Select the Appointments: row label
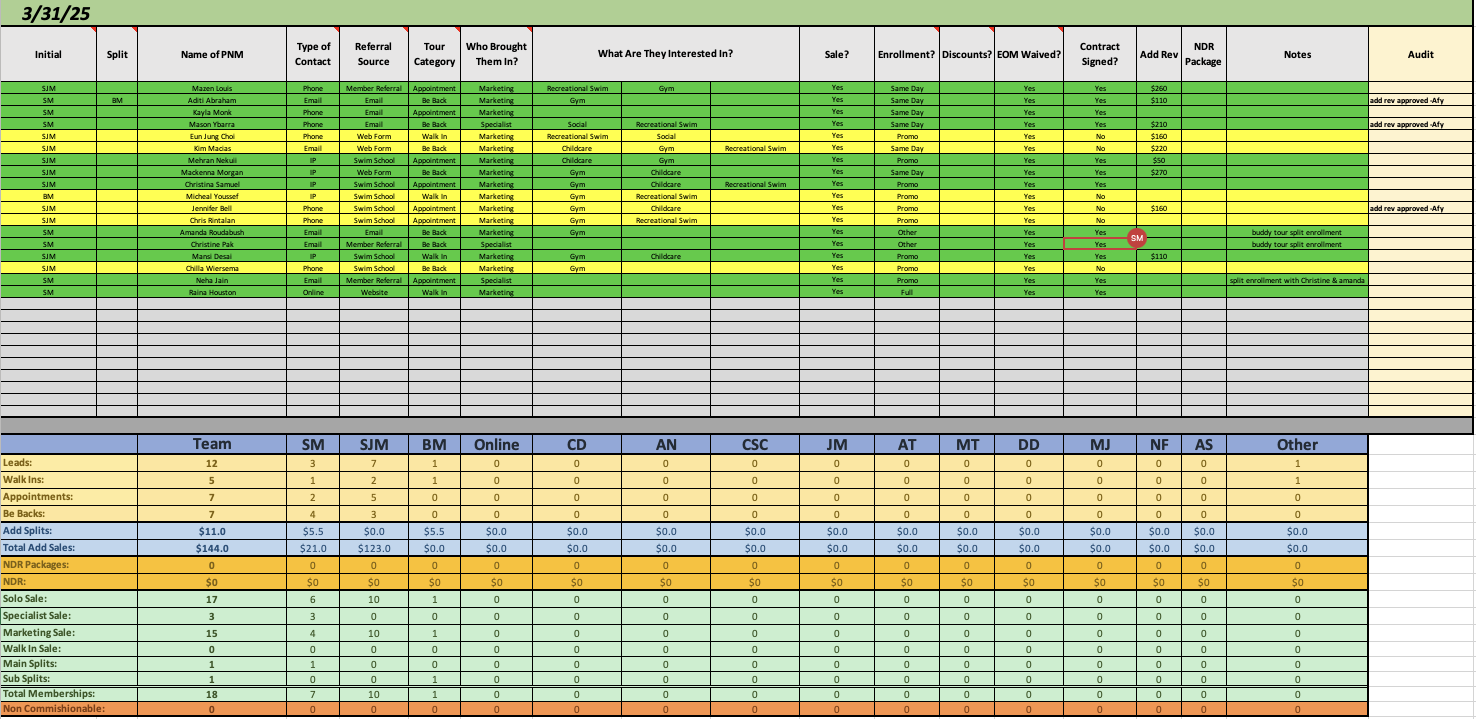 68,496
